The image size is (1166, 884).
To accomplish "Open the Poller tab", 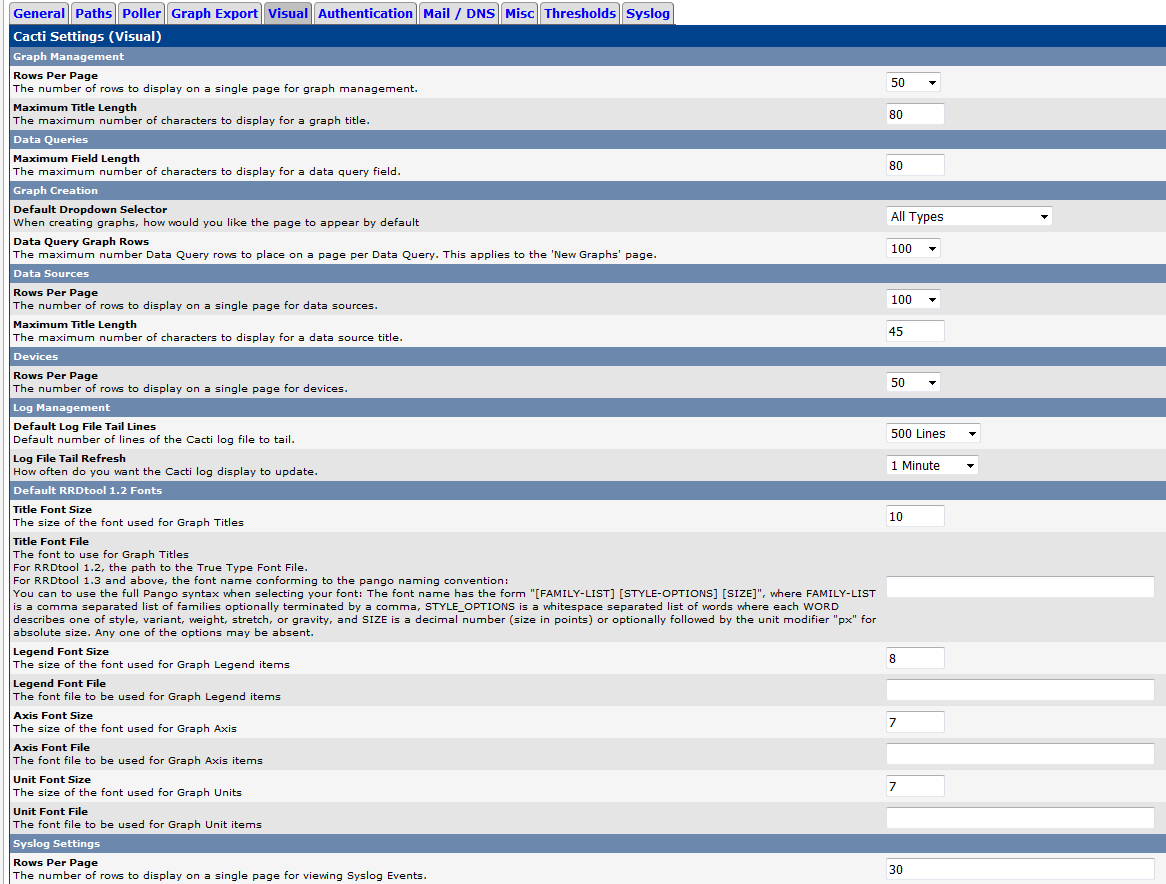I will click(x=141, y=14).
